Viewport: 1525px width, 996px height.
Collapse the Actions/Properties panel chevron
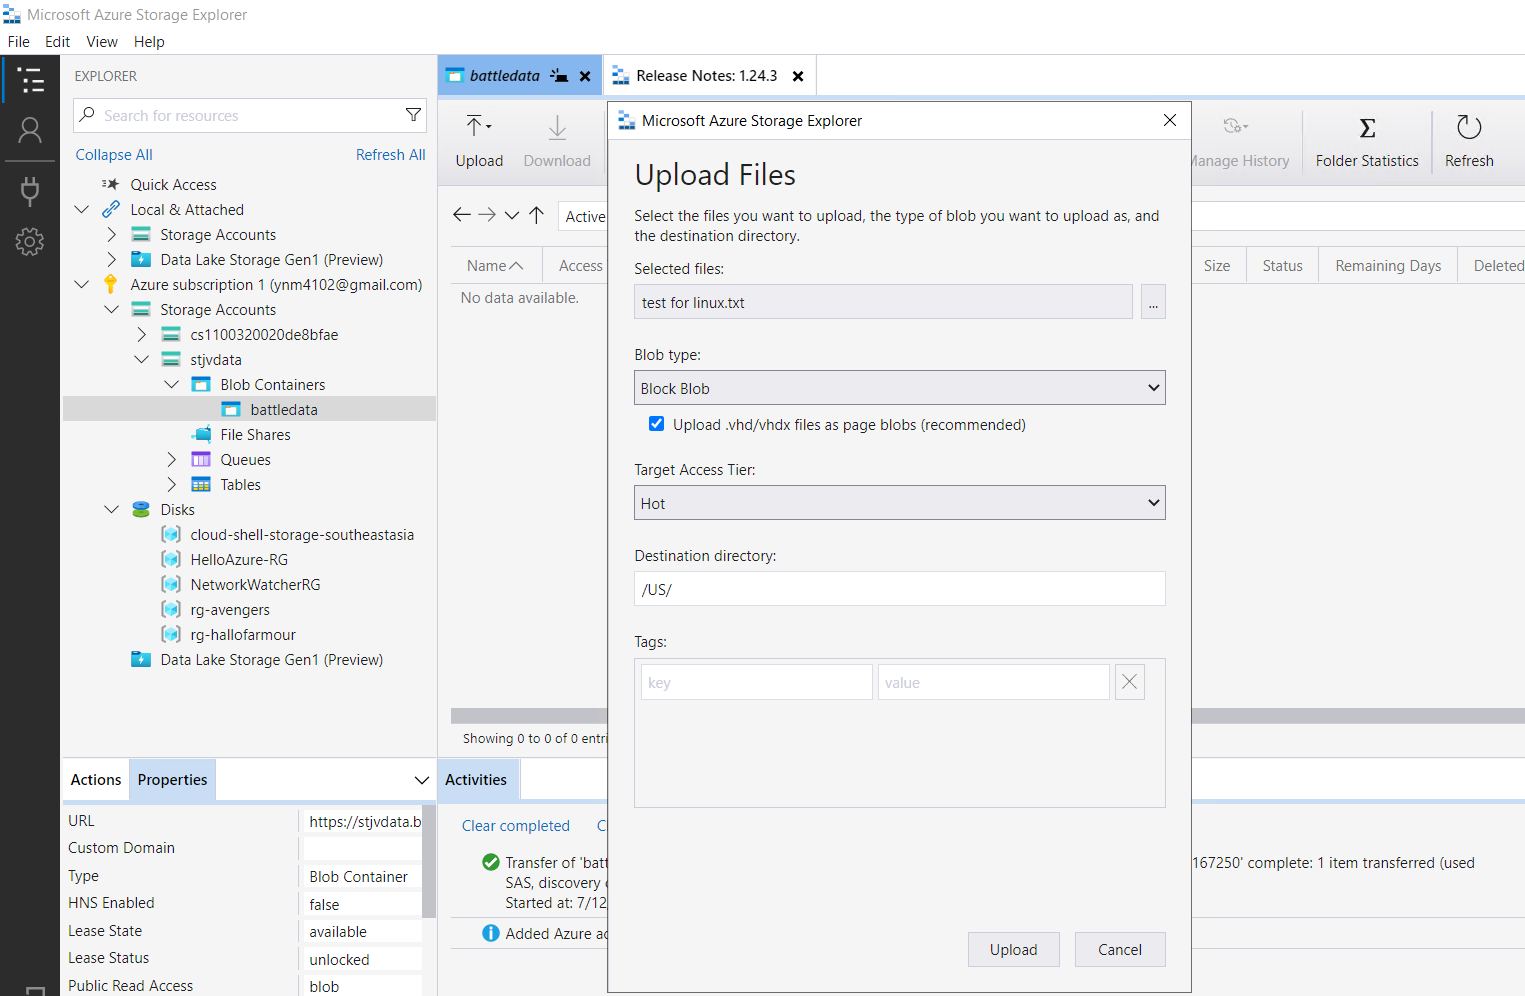coord(422,780)
